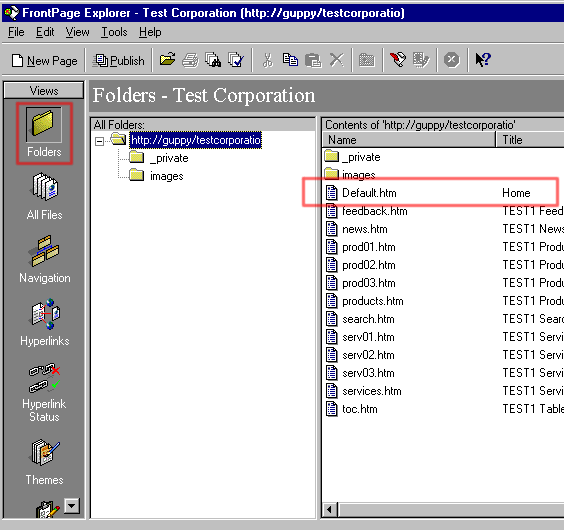Open the File menu
The height and width of the screenshot is (530, 564).
tap(16, 32)
